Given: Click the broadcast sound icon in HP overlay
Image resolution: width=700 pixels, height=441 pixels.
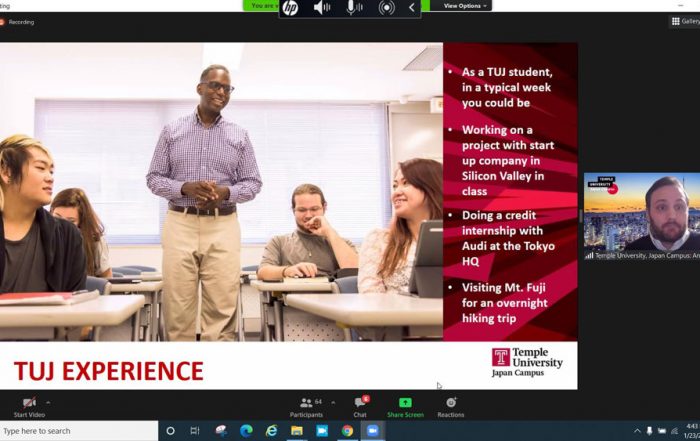Looking at the screenshot, I should coord(387,8).
